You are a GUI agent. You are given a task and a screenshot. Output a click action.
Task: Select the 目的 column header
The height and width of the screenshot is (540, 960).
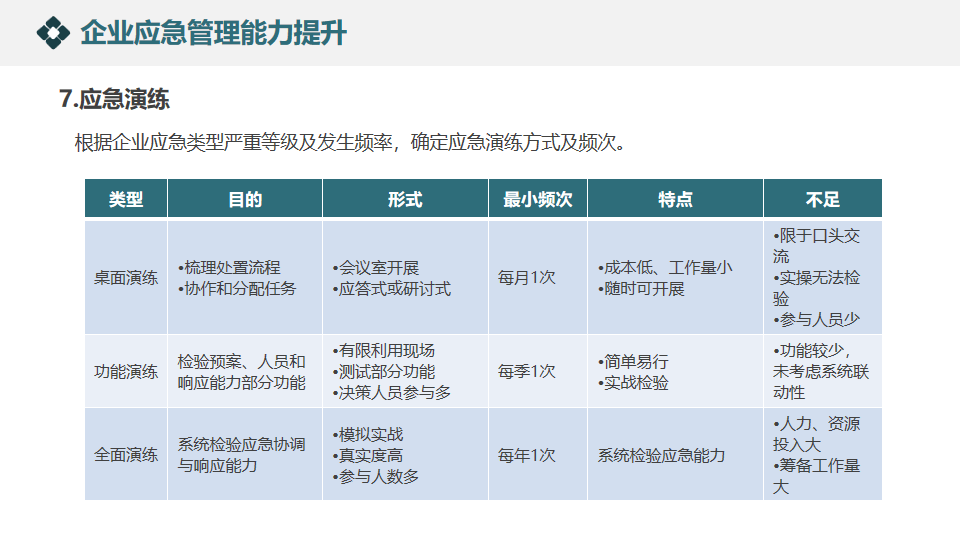(245, 198)
